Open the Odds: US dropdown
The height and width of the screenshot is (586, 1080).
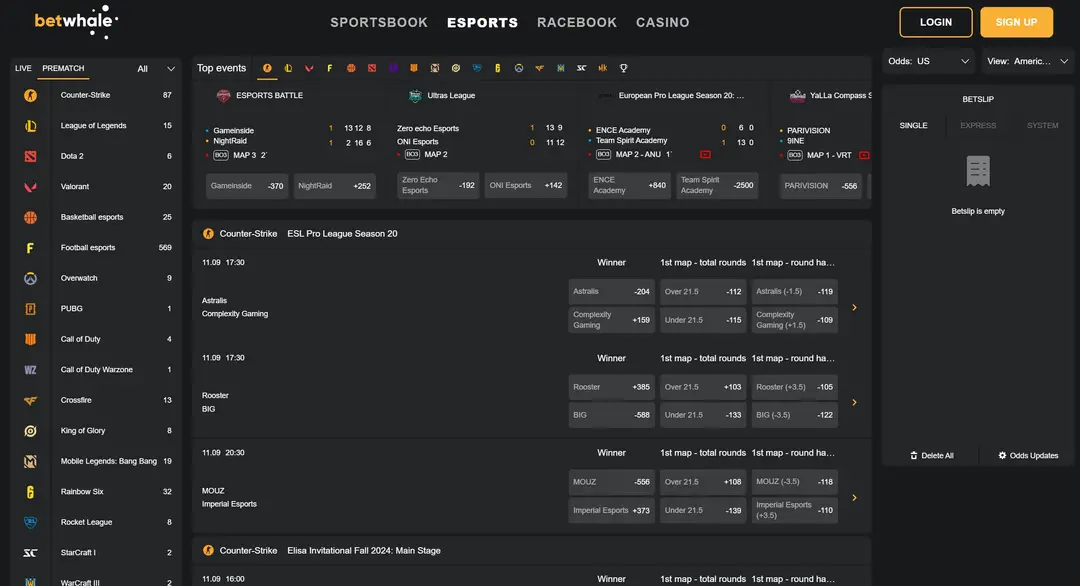(928, 61)
